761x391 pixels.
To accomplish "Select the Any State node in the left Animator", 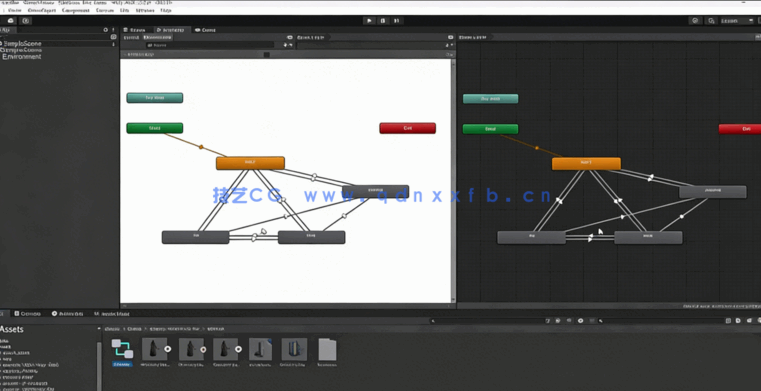I will tap(155, 98).
